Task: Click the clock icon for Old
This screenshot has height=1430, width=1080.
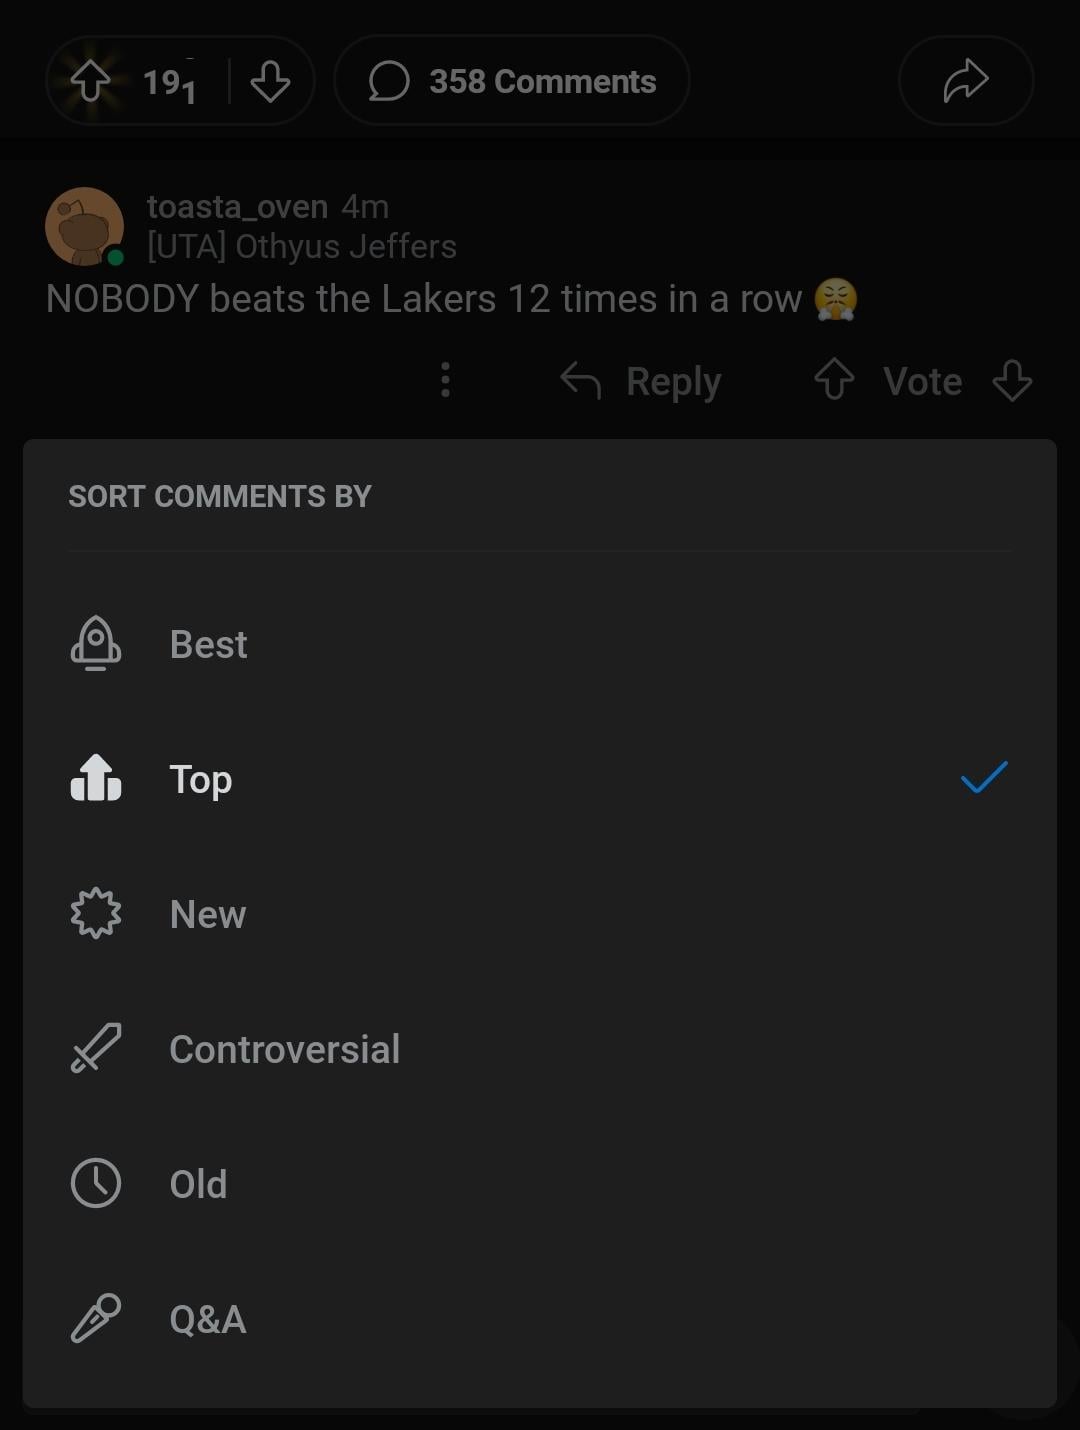Action: pyautogui.click(x=96, y=1183)
